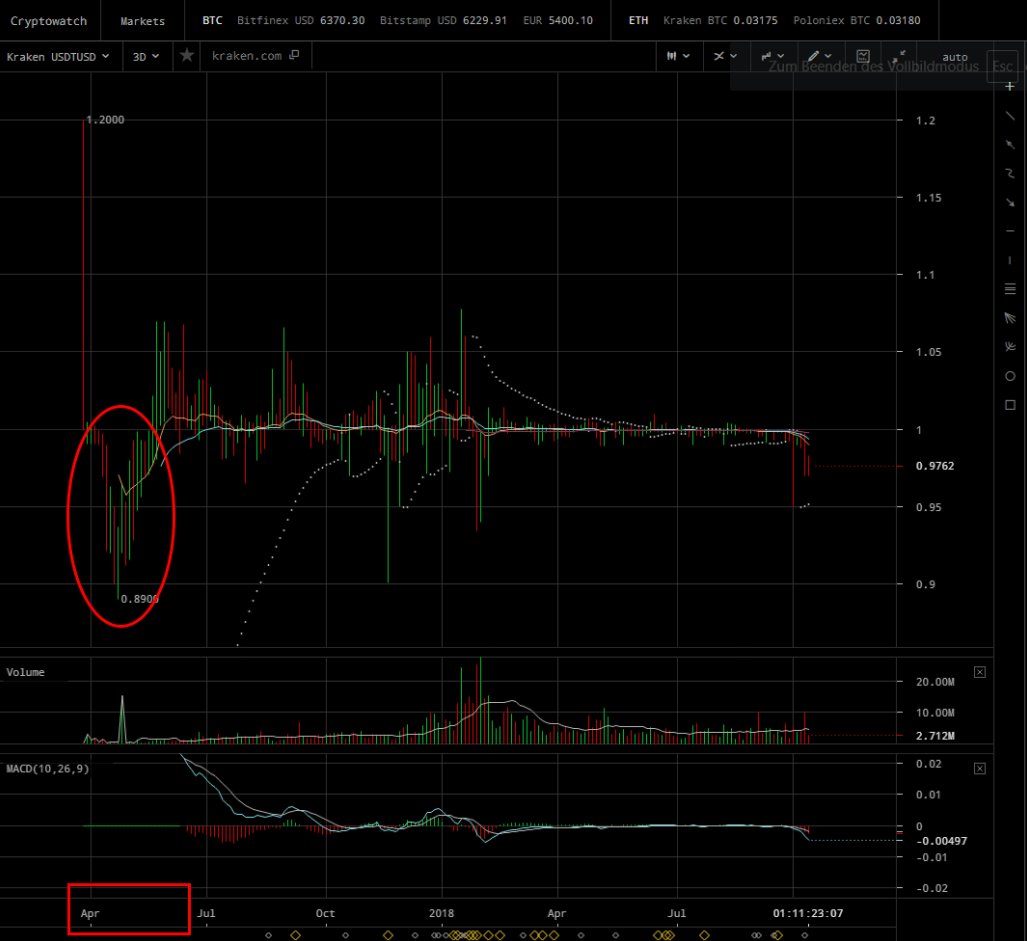The width and height of the screenshot is (1027, 941).
Task: Click the 20.00M volume axis label
Action: click(x=935, y=682)
